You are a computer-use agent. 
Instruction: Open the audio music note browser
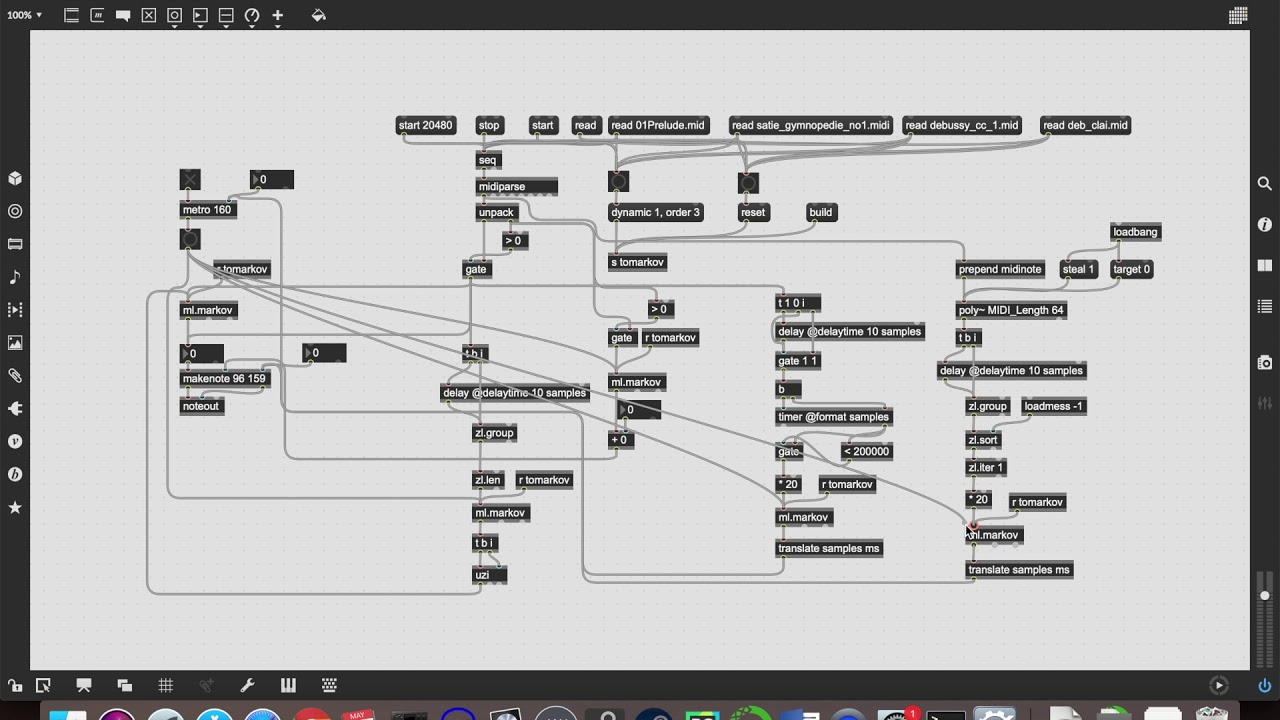click(15, 277)
